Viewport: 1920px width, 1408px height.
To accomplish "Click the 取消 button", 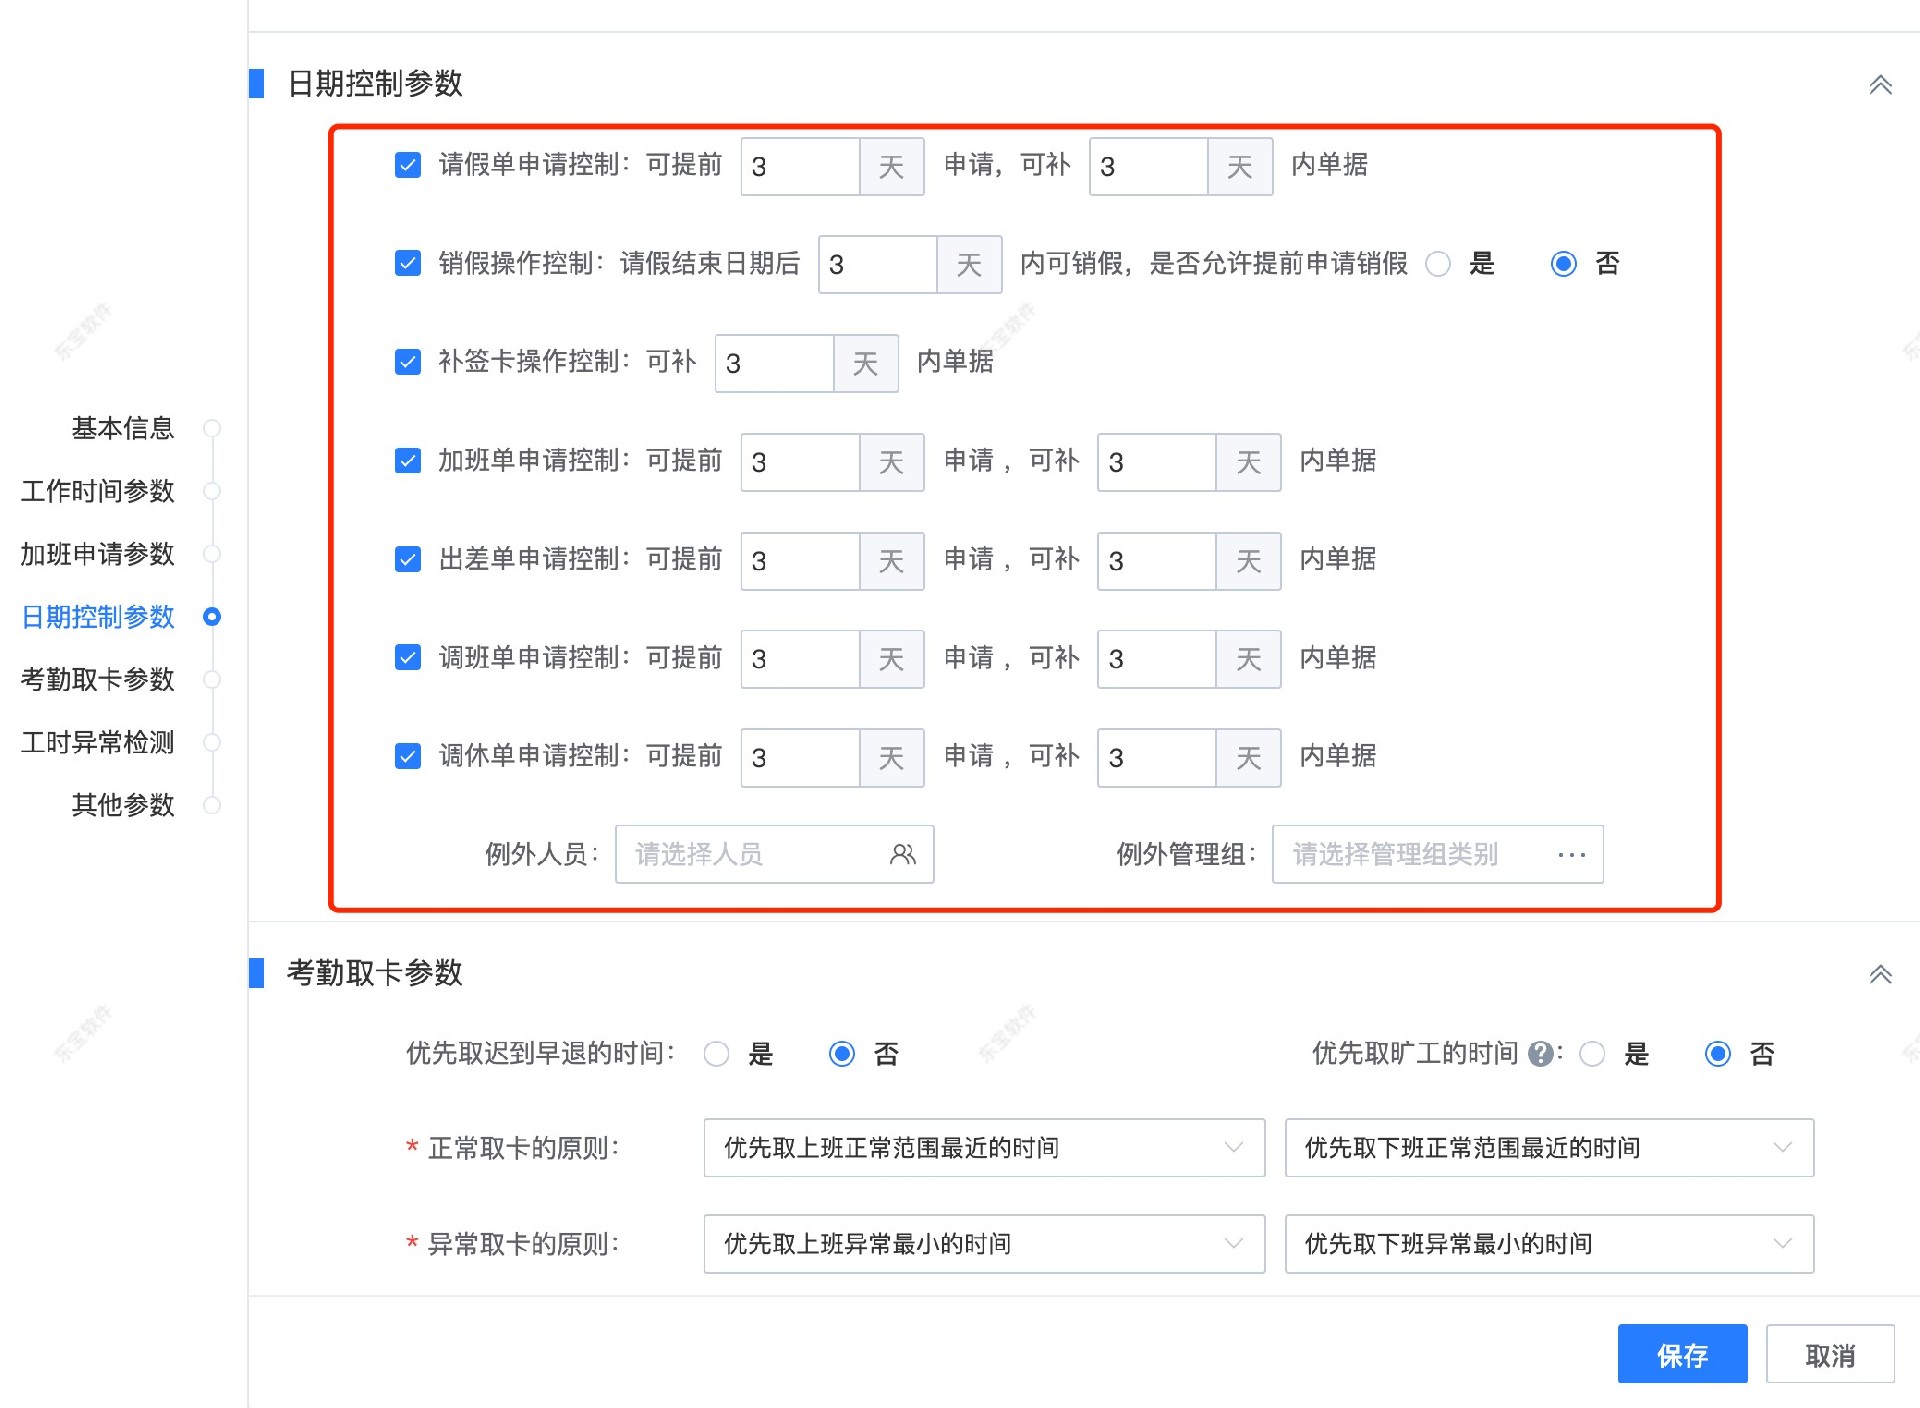I will pyautogui.click(x=1829, y=1355).
